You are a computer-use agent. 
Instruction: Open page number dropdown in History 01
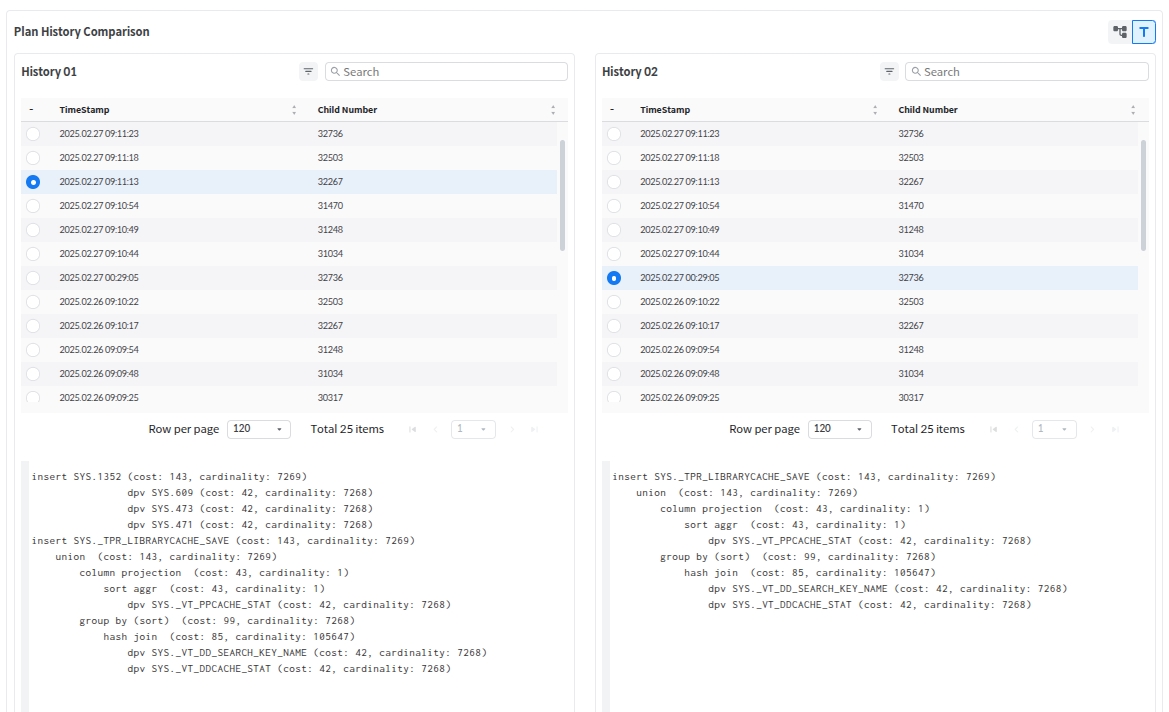tap(473, 429)
